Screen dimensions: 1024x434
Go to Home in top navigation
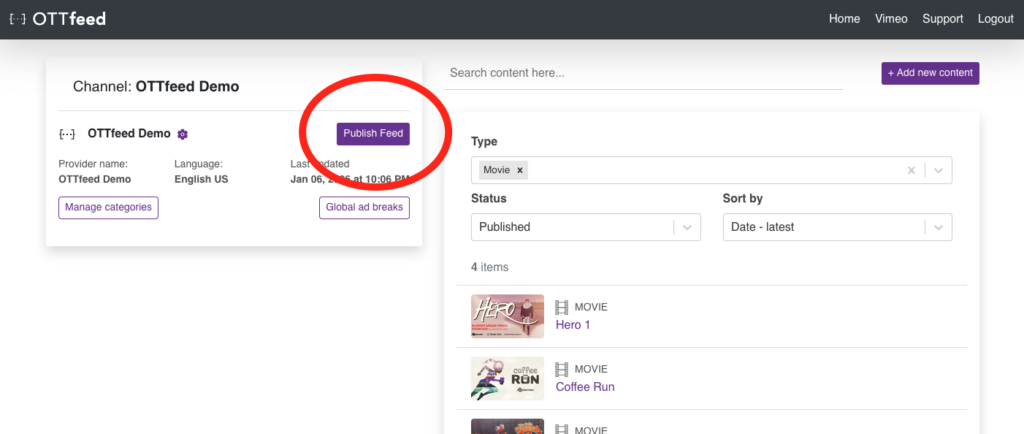click(x=844, y=19)
